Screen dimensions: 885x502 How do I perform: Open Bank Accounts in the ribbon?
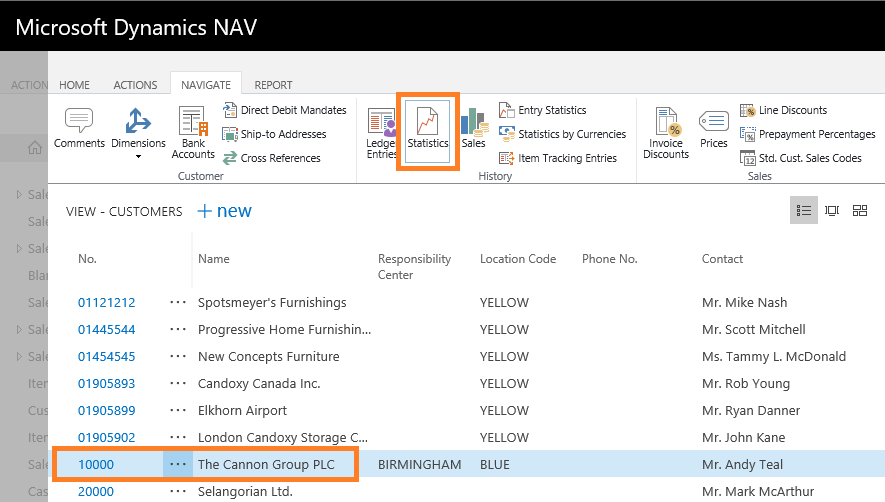pyautogui.click(x=193, y=133)
